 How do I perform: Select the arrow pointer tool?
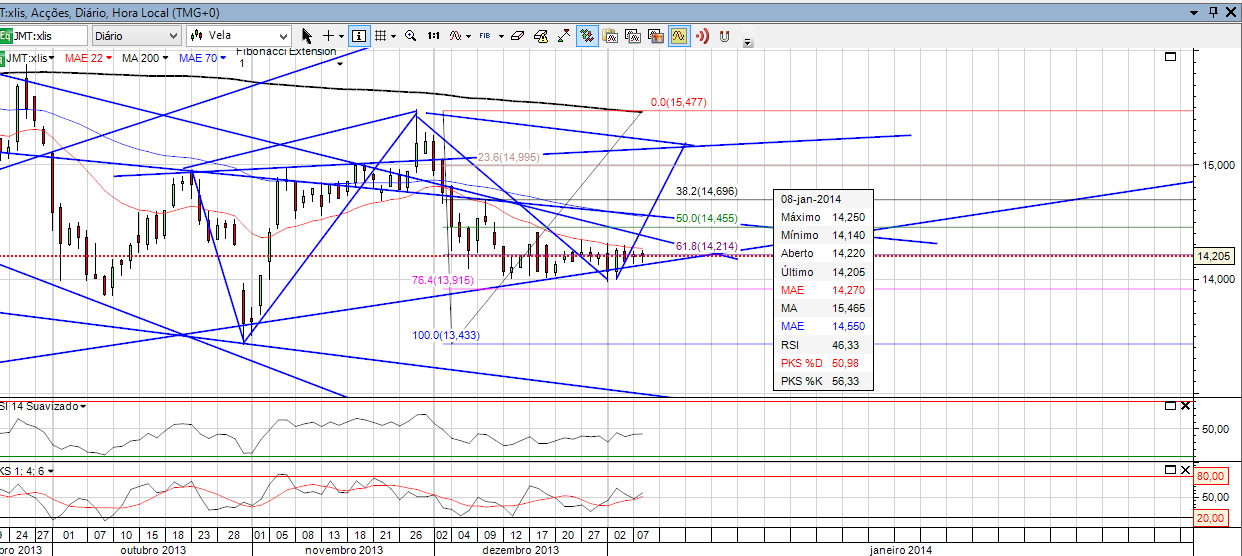307,35
